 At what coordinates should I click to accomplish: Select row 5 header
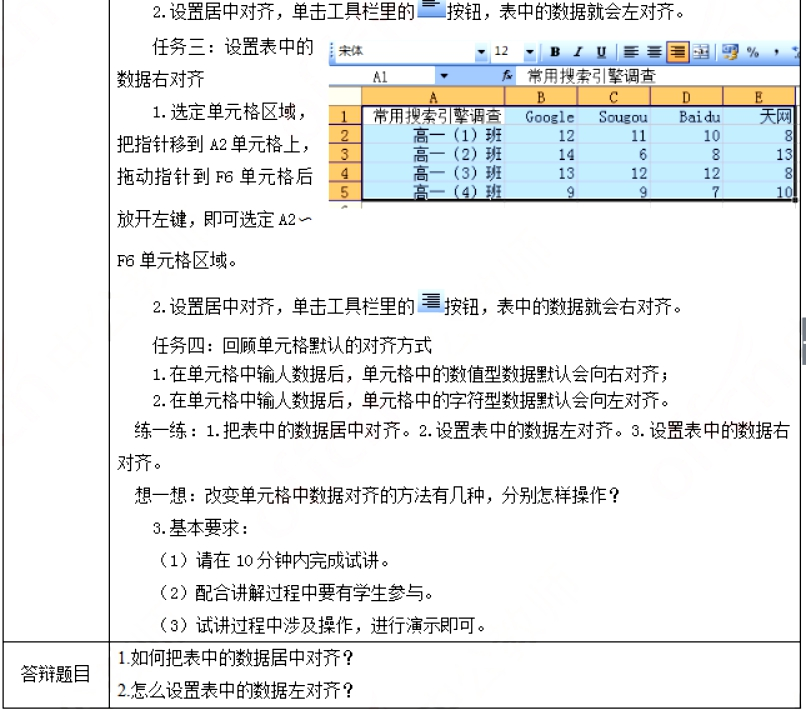click(x=345, y=191)
